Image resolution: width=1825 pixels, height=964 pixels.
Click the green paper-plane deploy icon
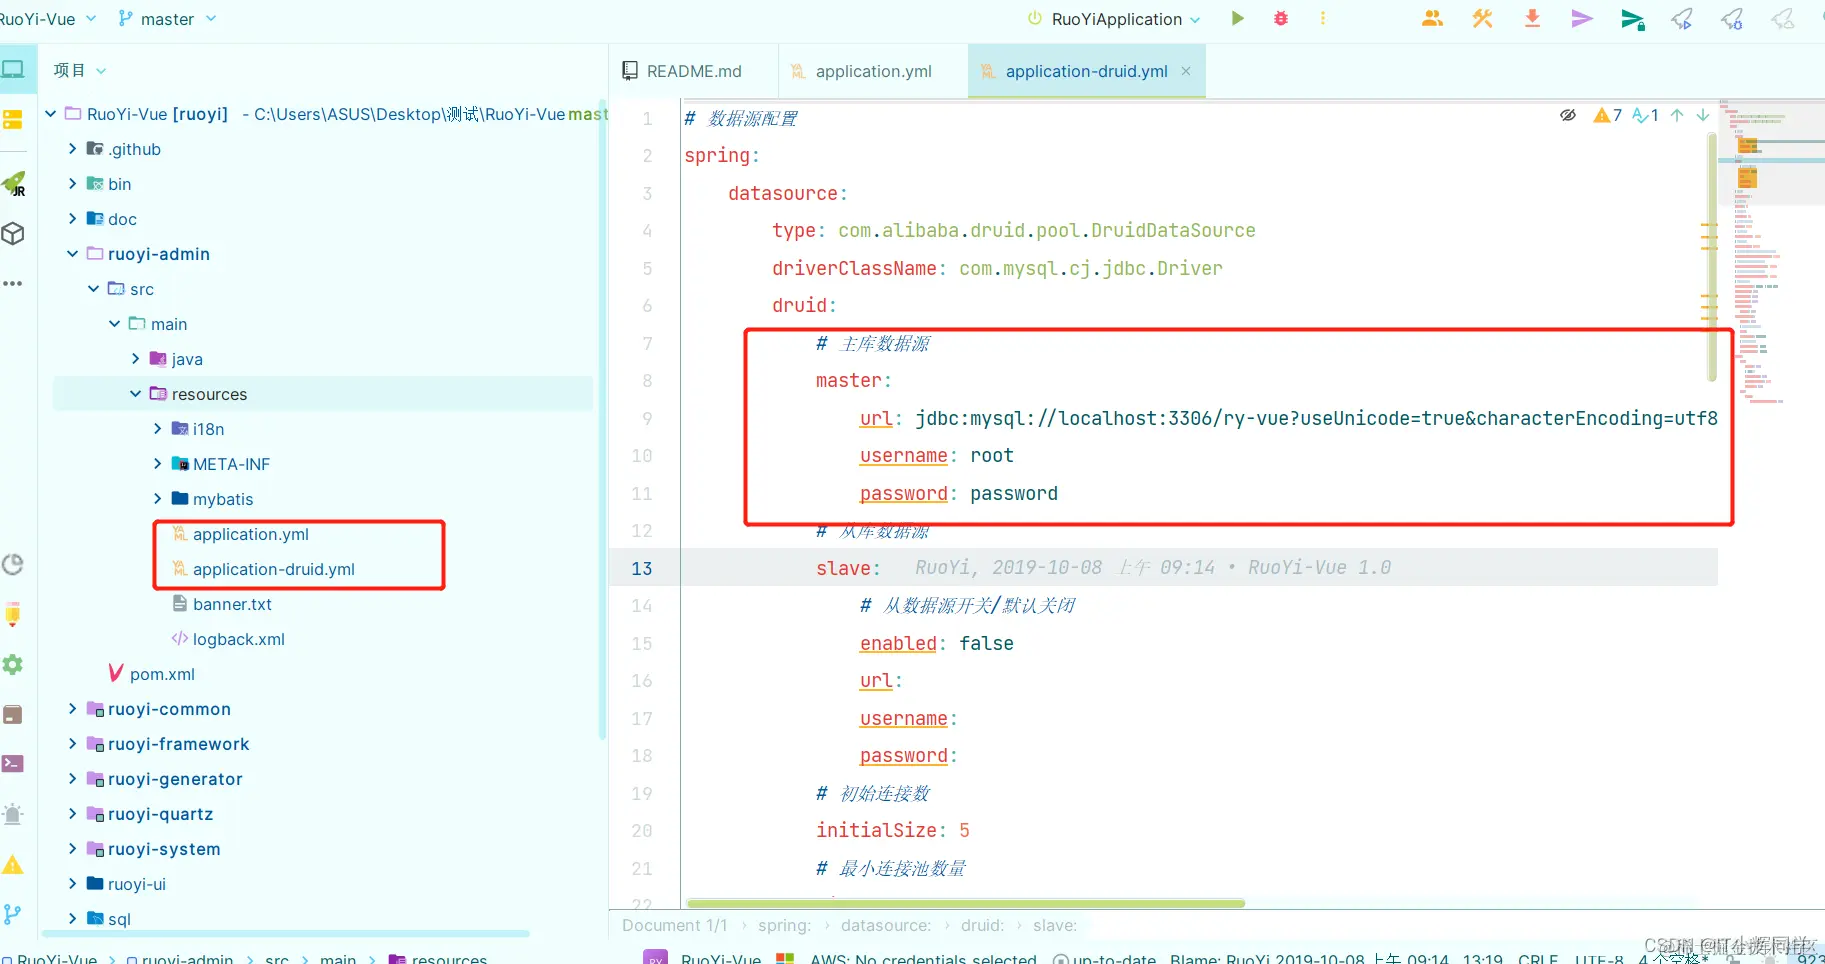click(x=1632, y=19)
